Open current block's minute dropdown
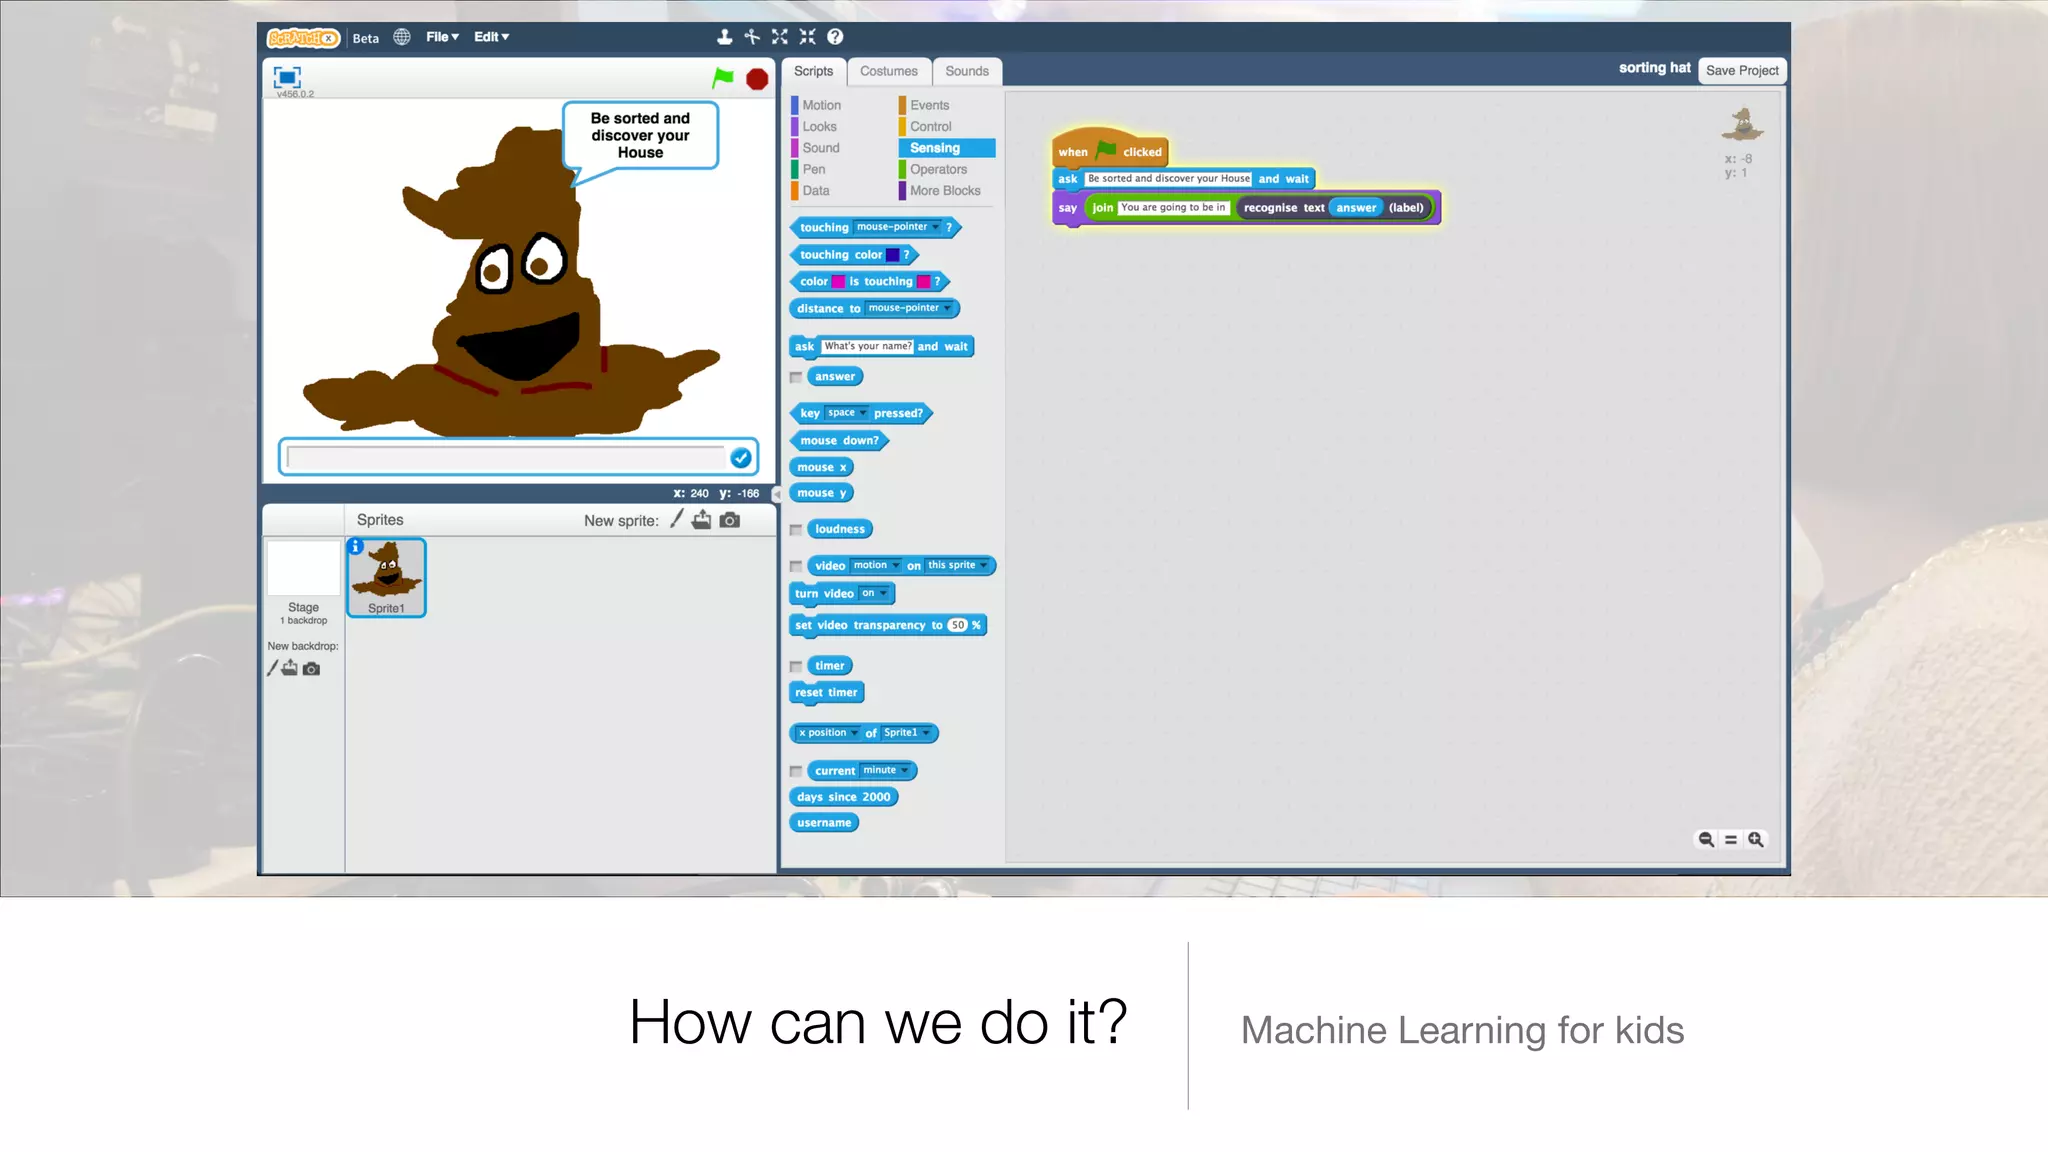2048x1152 pixels. point(885,771)
